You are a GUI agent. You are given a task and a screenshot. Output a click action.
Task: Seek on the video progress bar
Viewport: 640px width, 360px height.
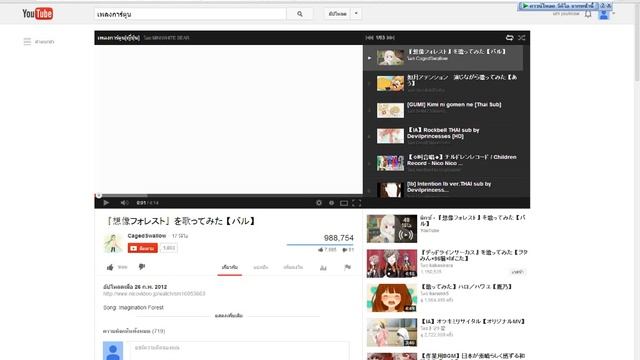coord(229,196)
